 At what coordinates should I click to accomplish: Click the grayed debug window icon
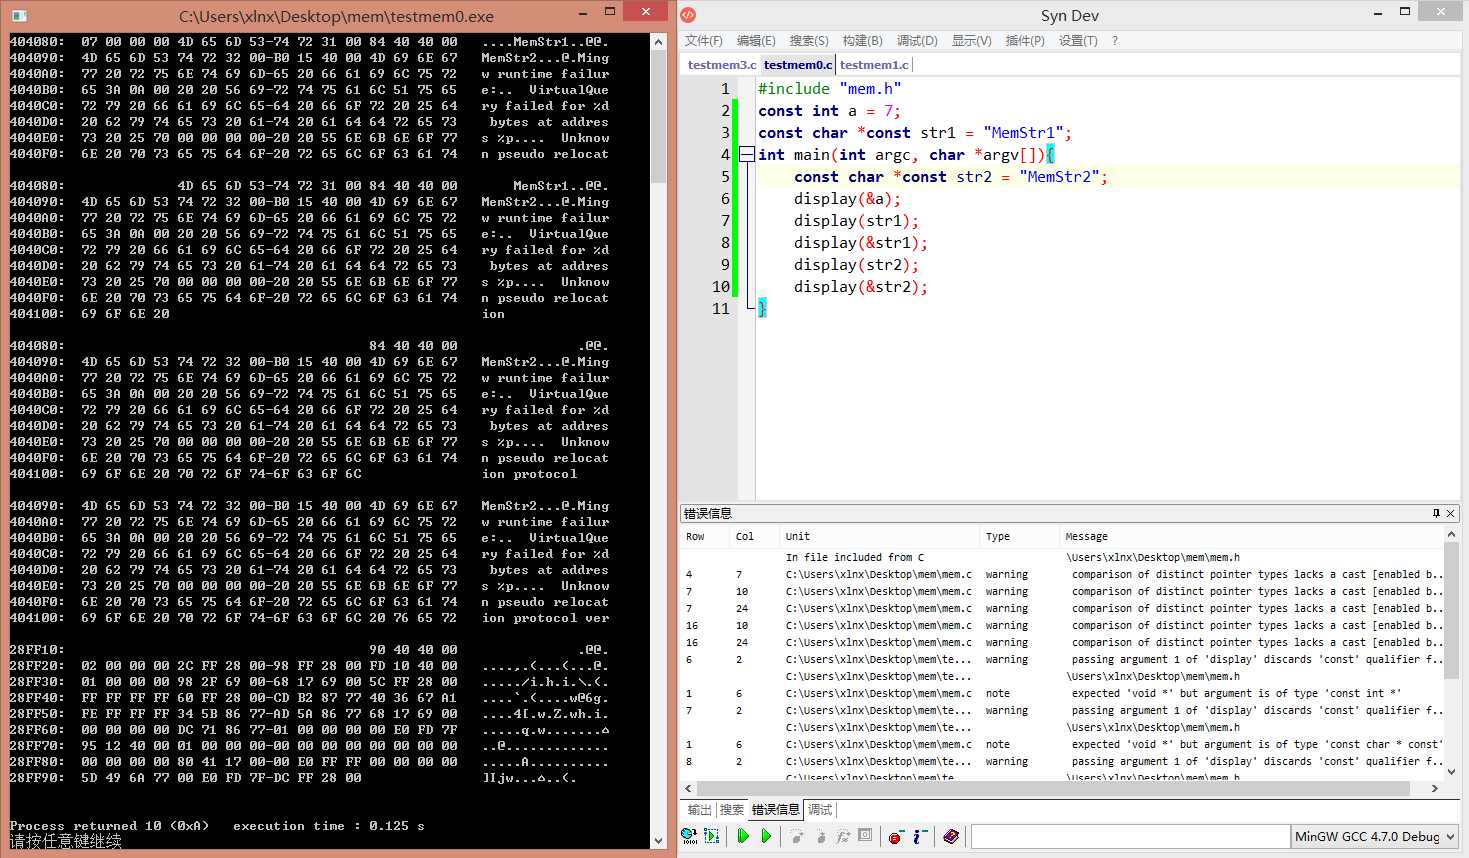tap(866, 836)
